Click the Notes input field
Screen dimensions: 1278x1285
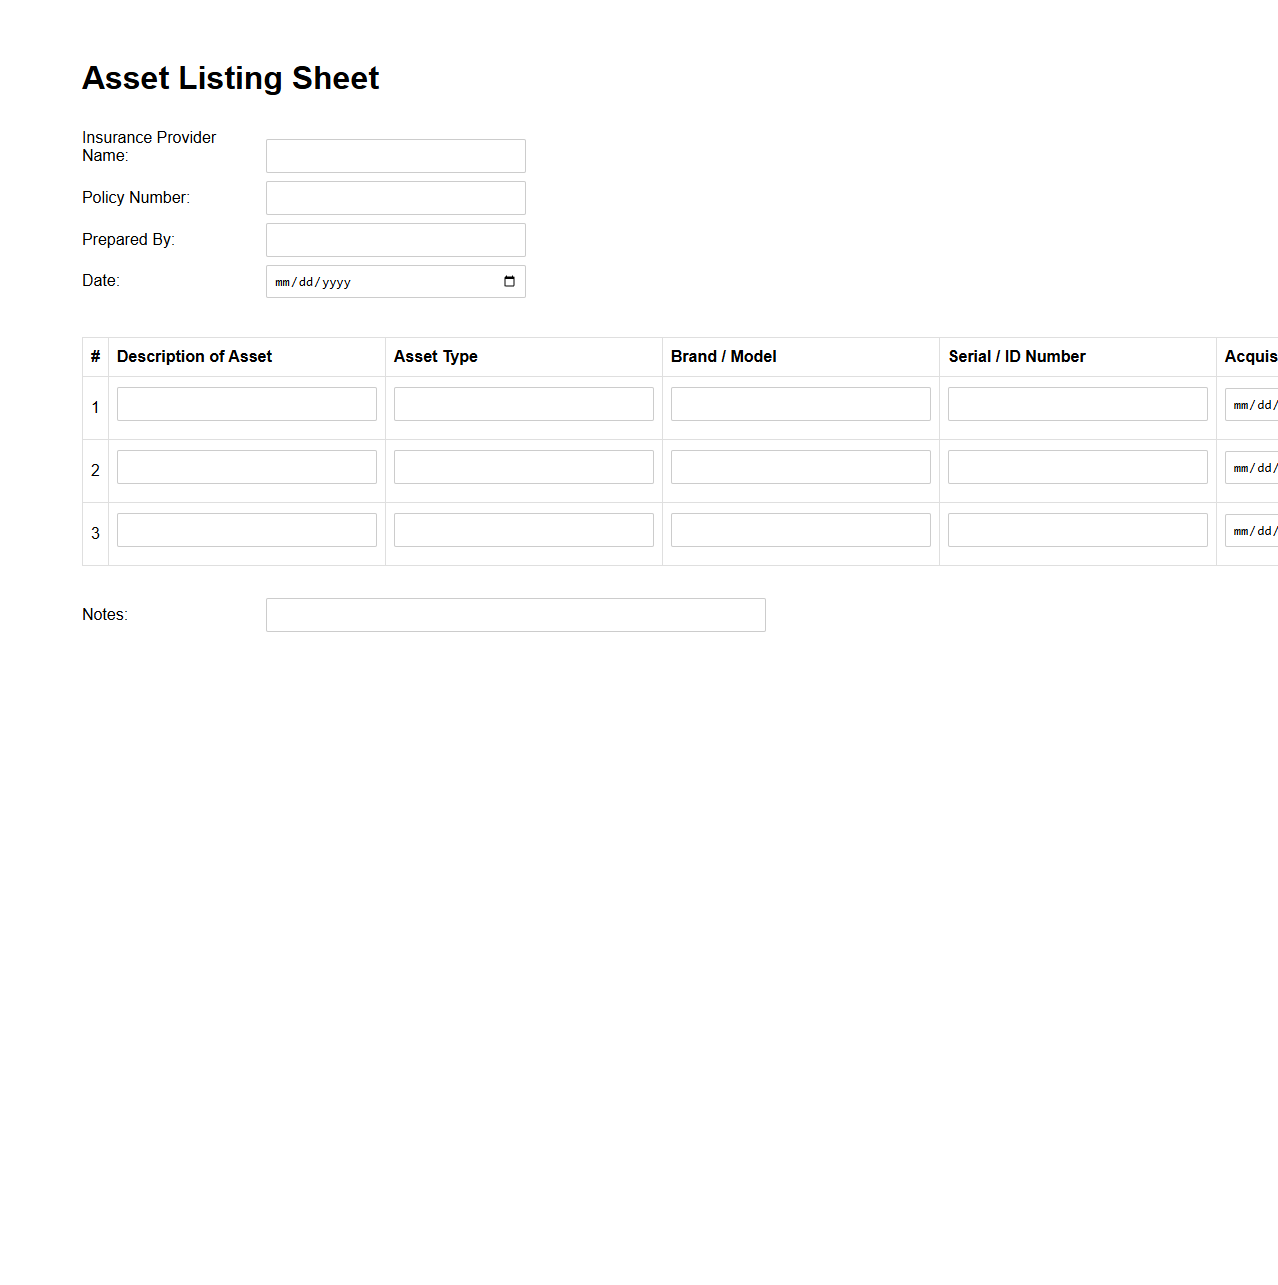[x=515, y=614]
